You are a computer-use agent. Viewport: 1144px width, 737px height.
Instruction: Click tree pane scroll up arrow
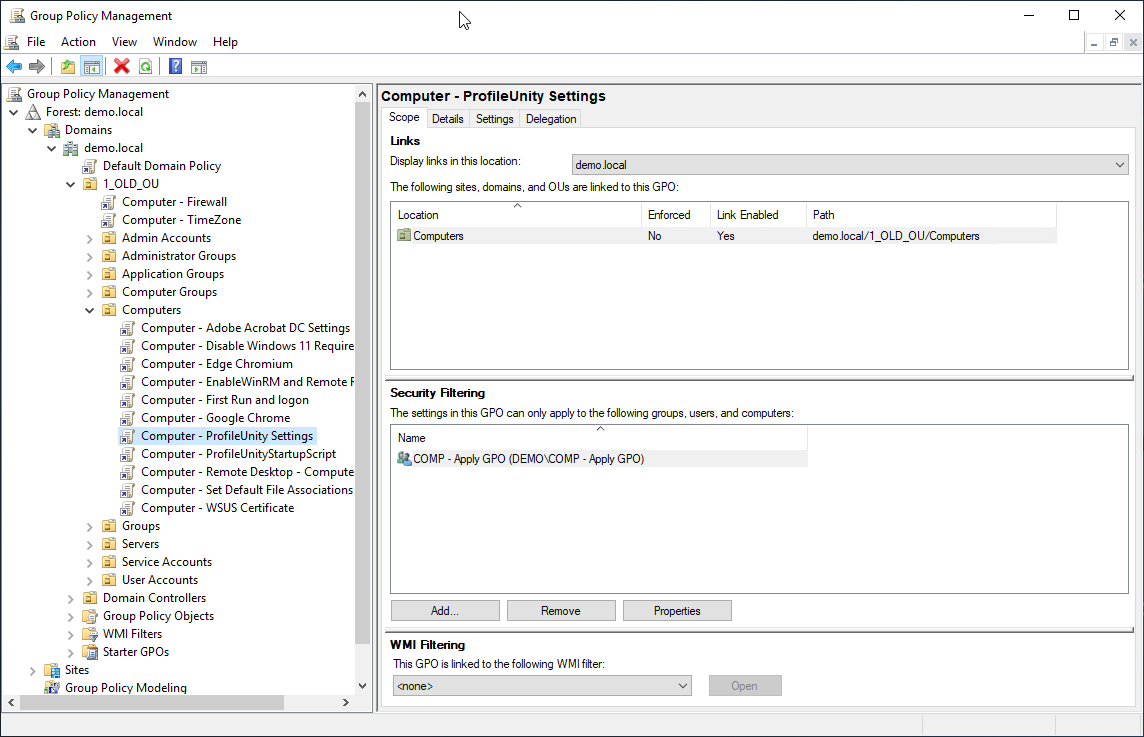pos(363,94)
